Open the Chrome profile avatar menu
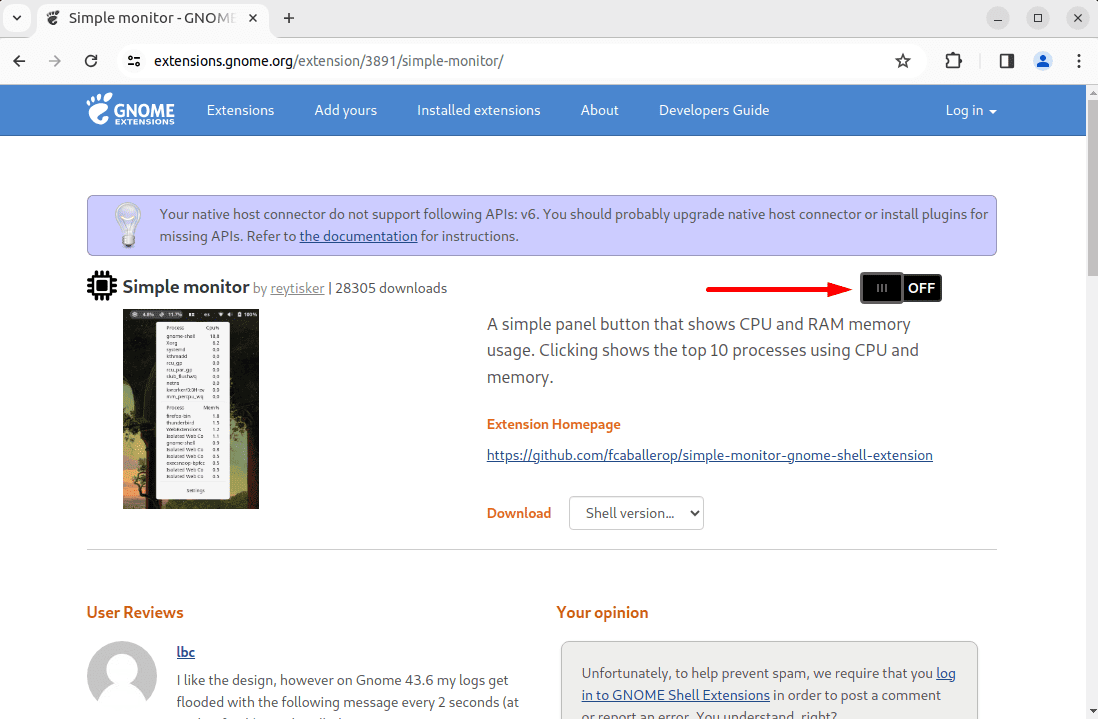Viewport: 1098px width, 719px height. (x=1043, y=61)
